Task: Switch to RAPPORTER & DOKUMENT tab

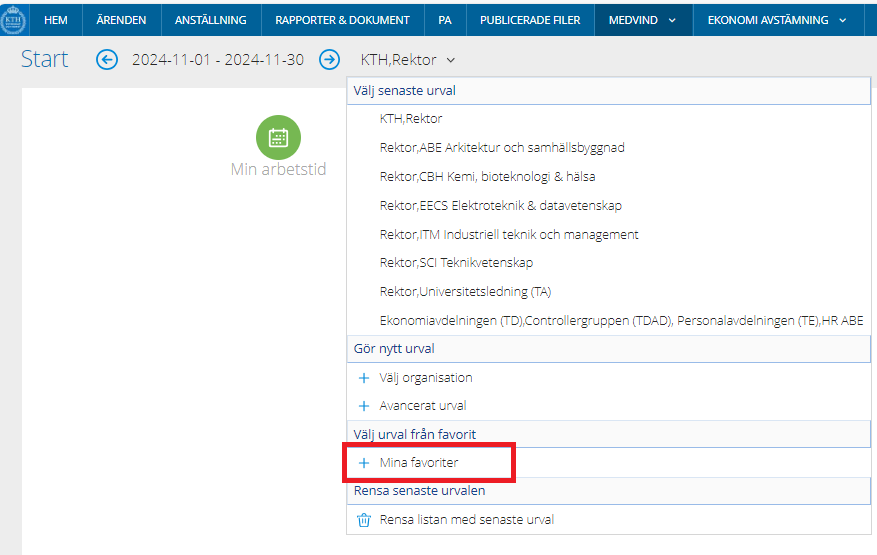Action: point(342,20)
